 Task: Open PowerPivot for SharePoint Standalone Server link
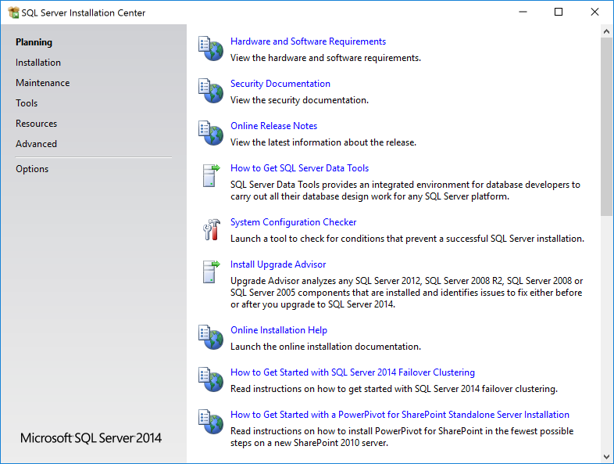tap(400, 415)
